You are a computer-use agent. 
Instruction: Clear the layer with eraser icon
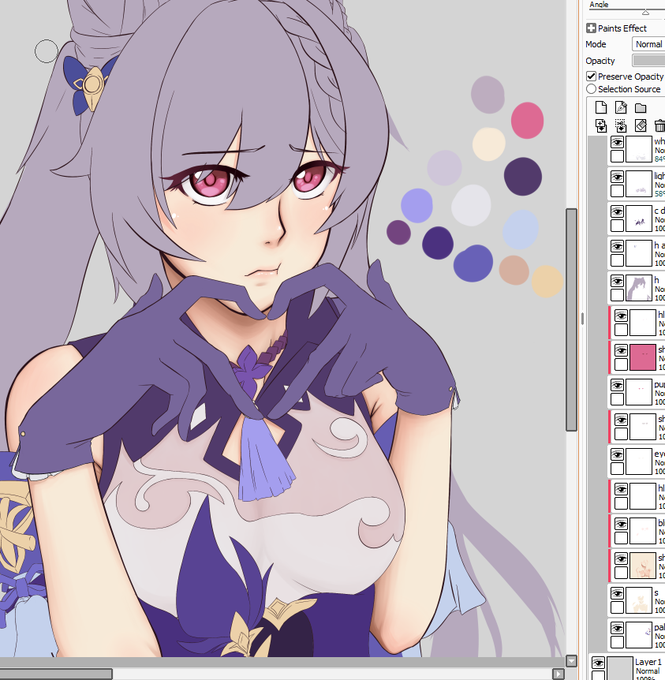coord(641,126)
